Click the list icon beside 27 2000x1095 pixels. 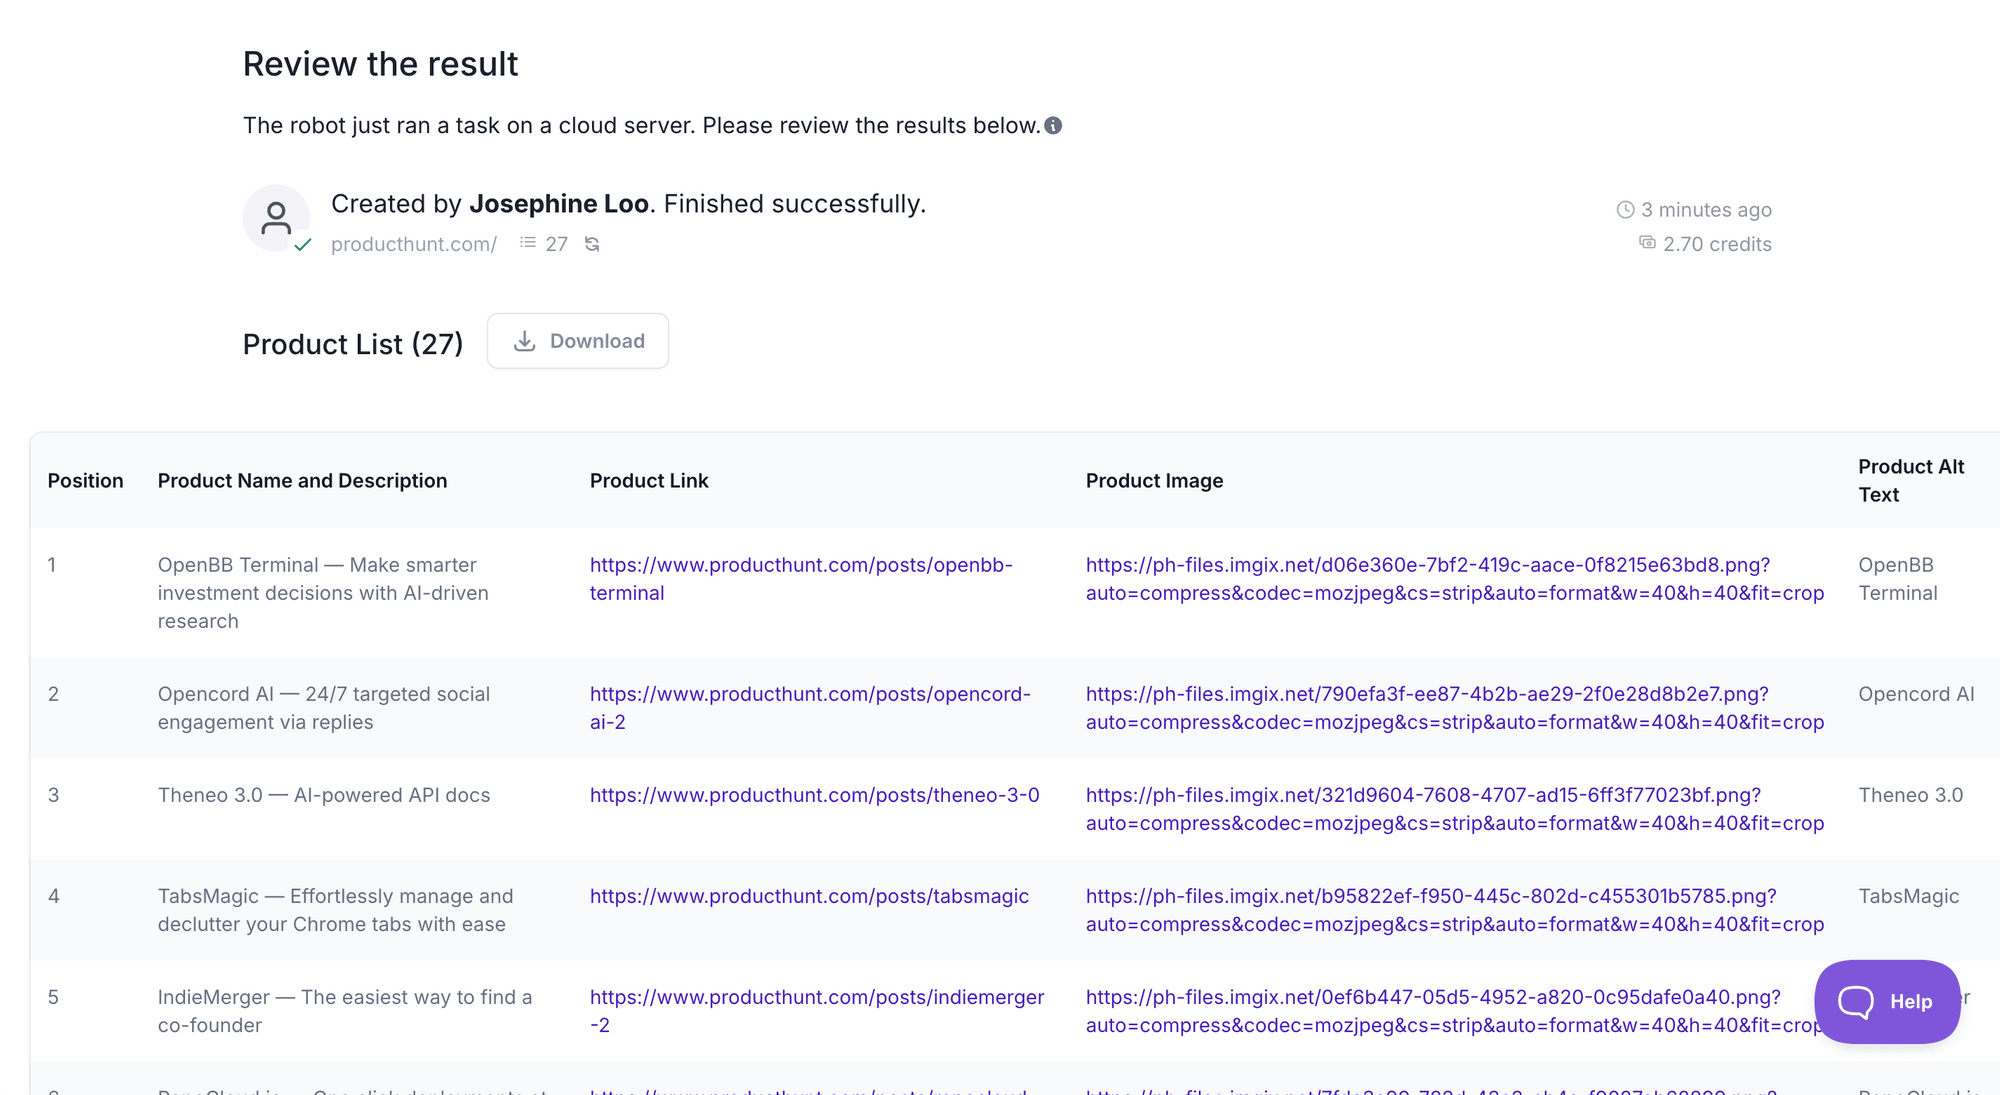[528, 243]
